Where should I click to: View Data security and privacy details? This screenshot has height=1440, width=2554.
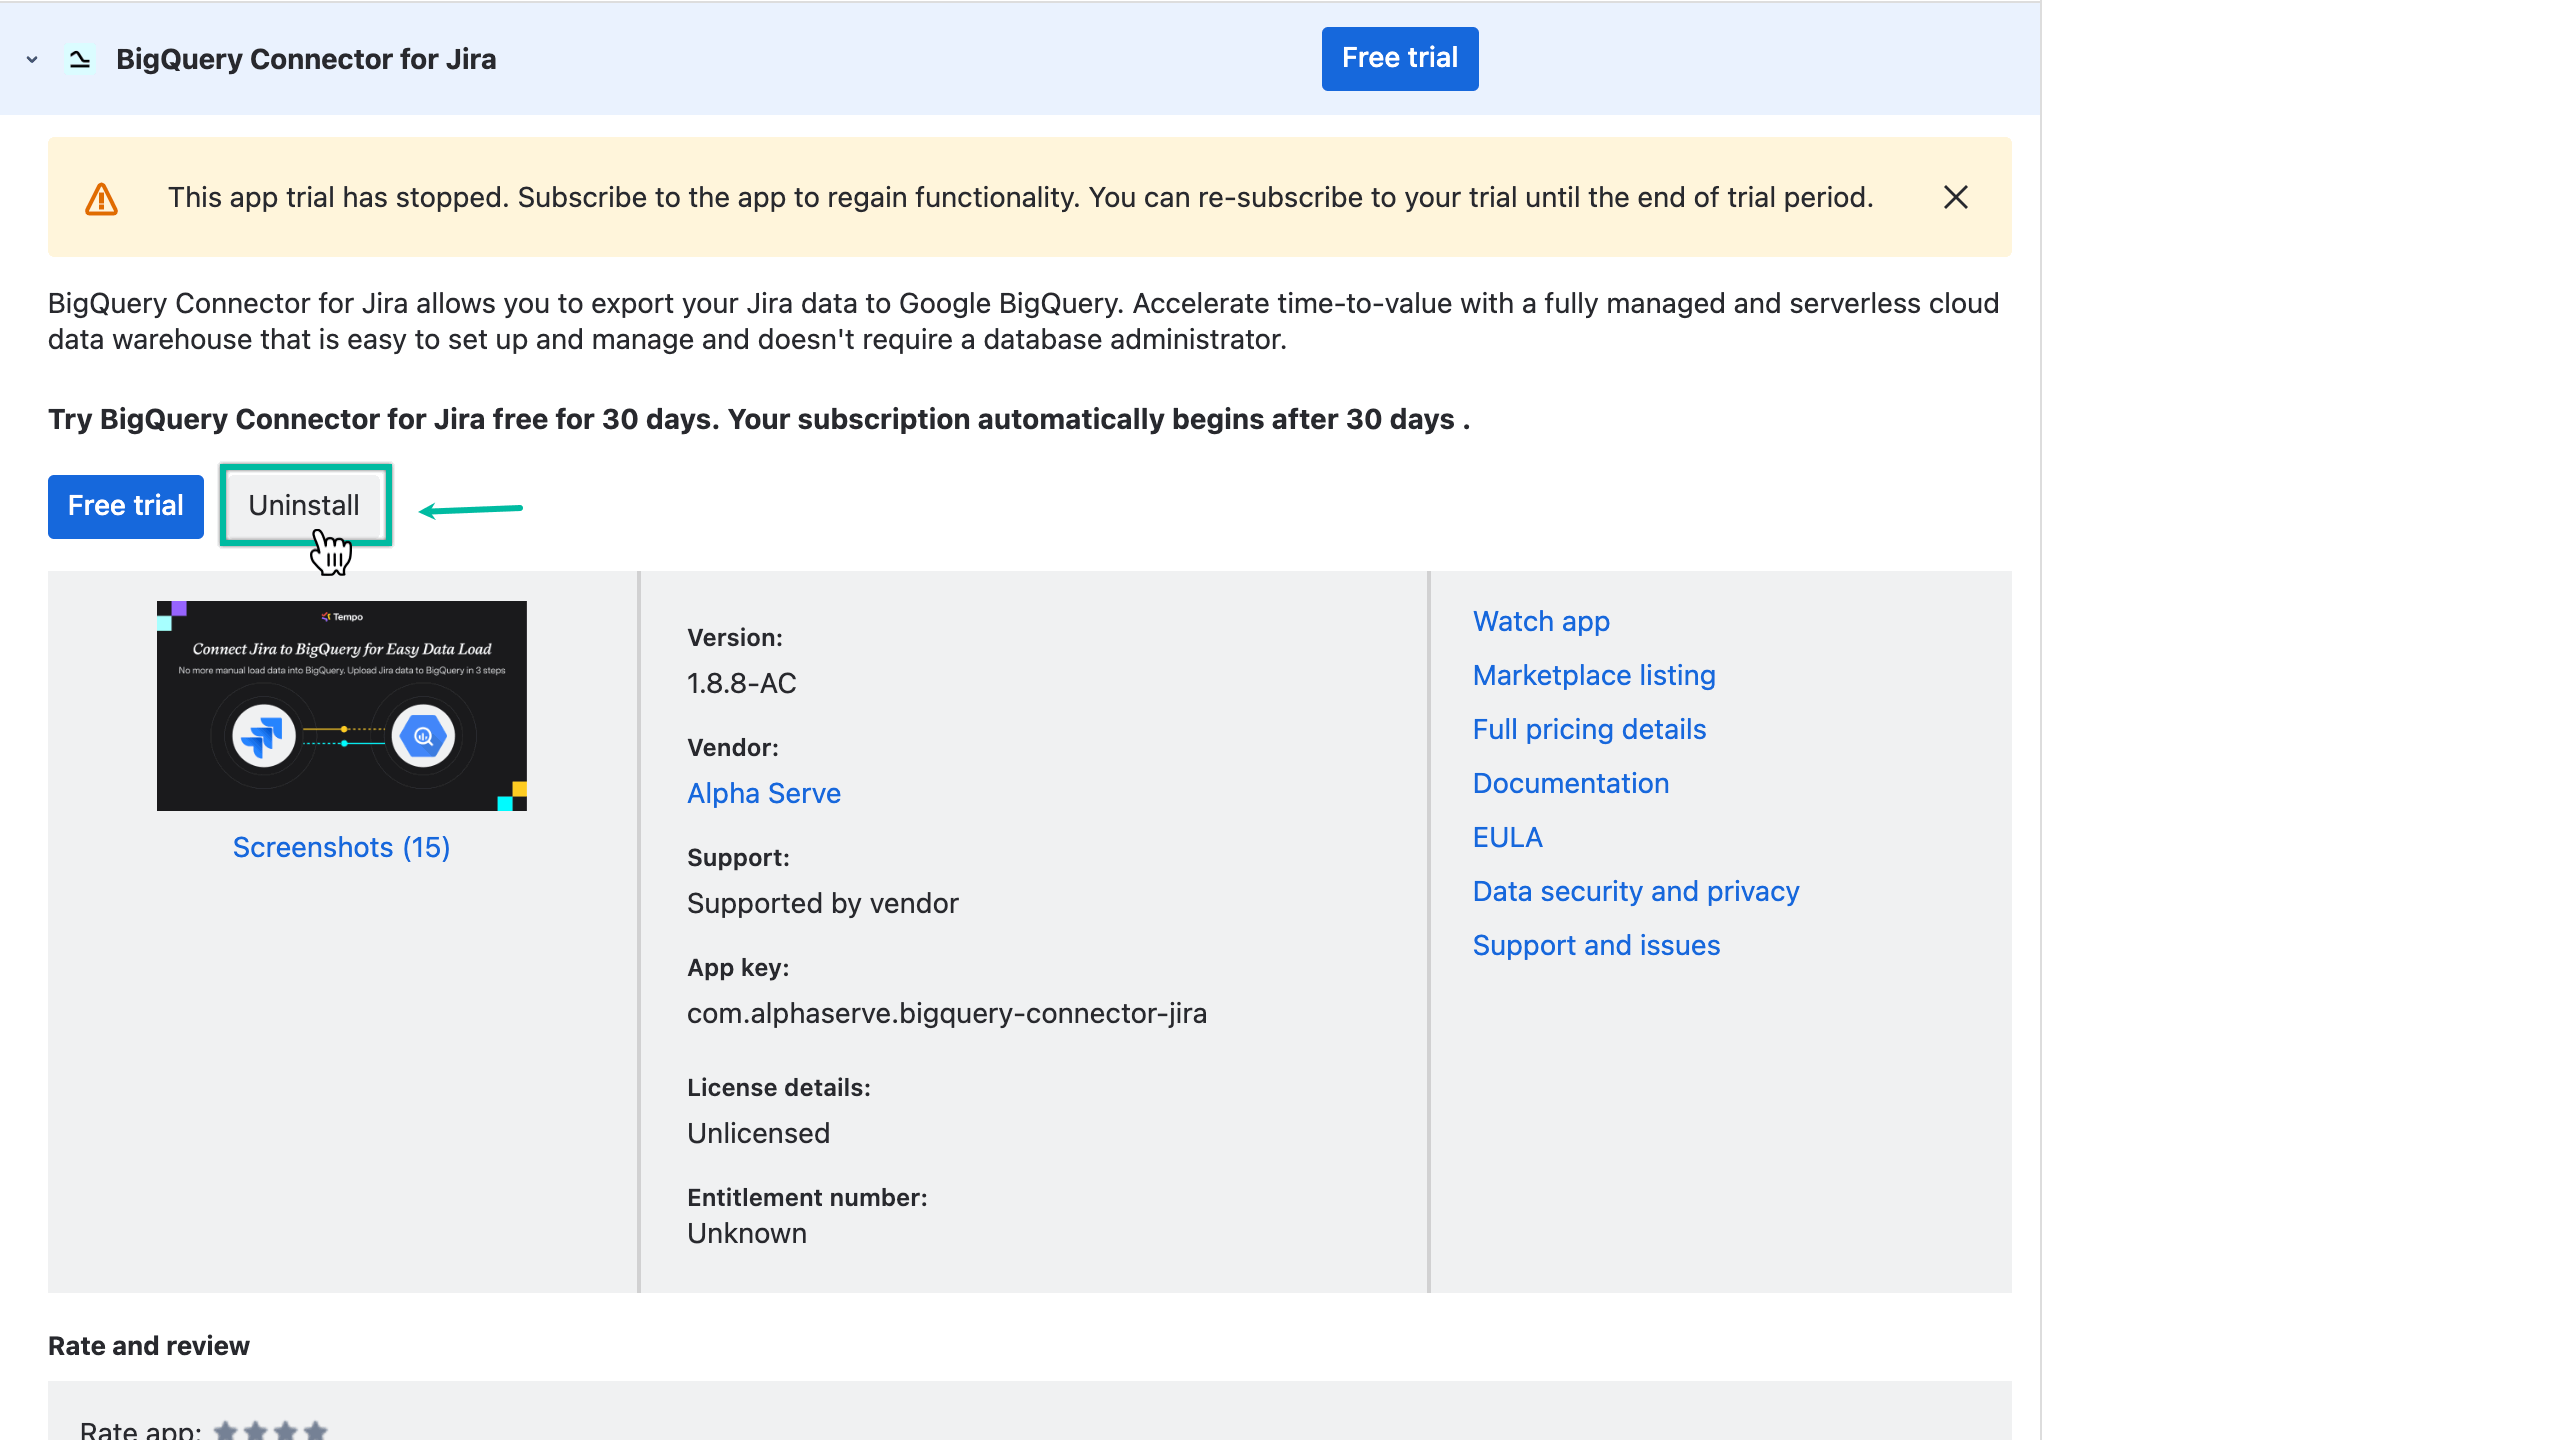click(x=1635, y=891)
